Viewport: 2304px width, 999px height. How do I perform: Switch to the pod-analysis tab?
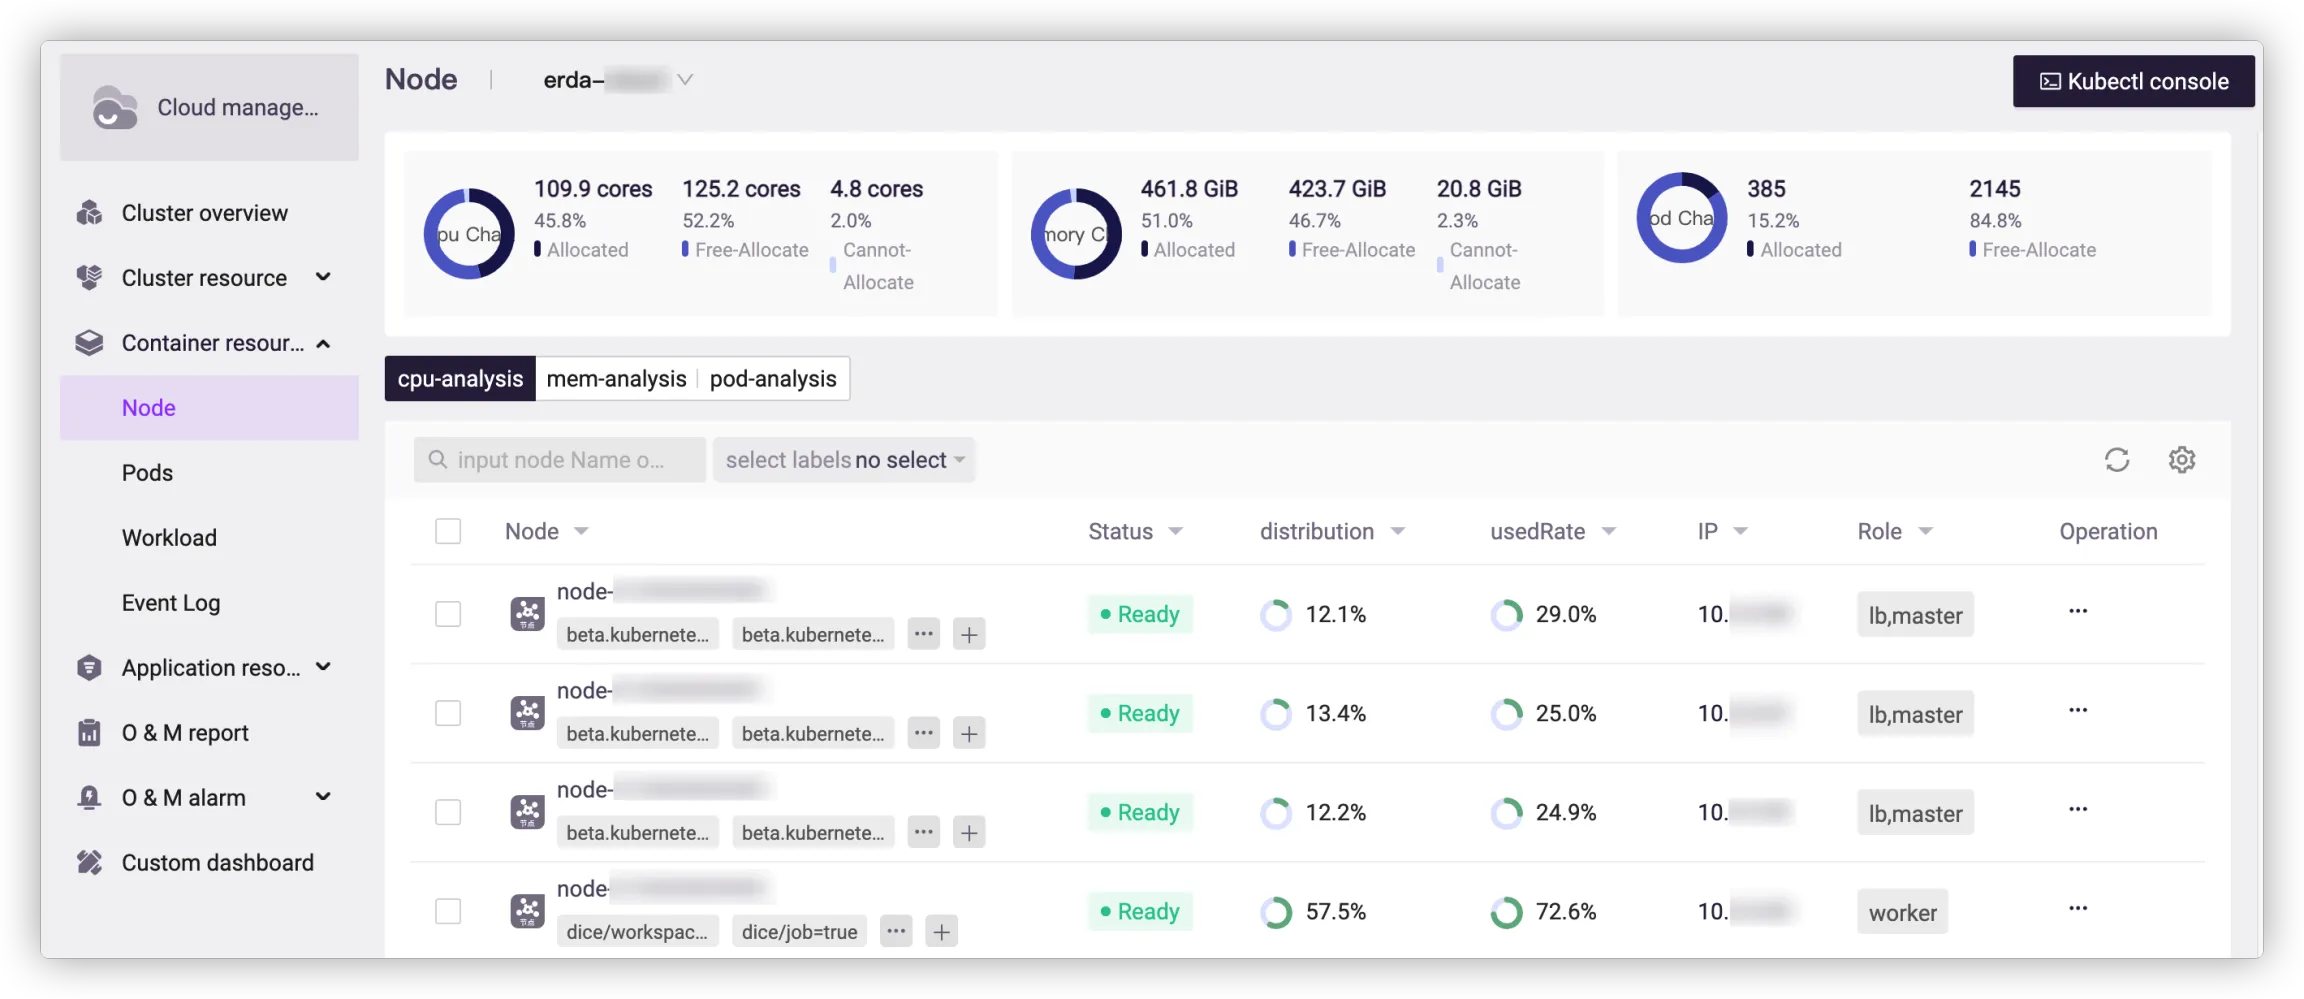click(x=772, y=379)
